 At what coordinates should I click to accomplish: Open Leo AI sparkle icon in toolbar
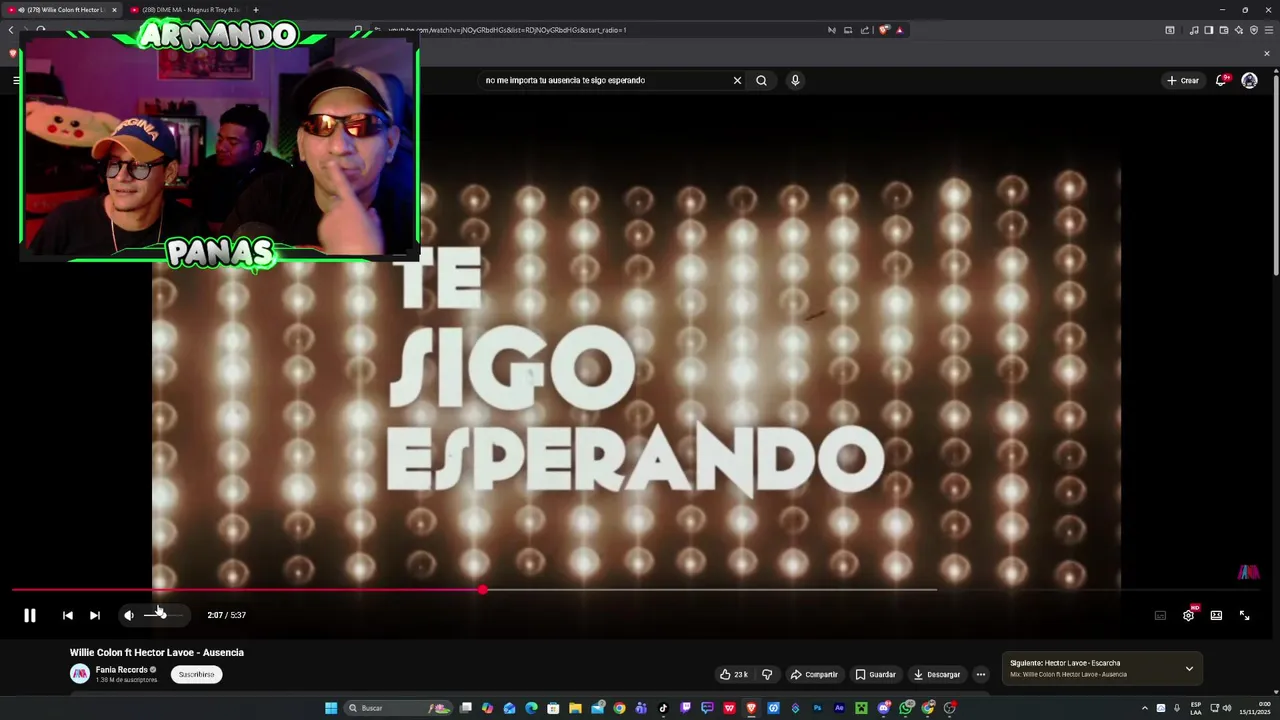point(1238,30)
